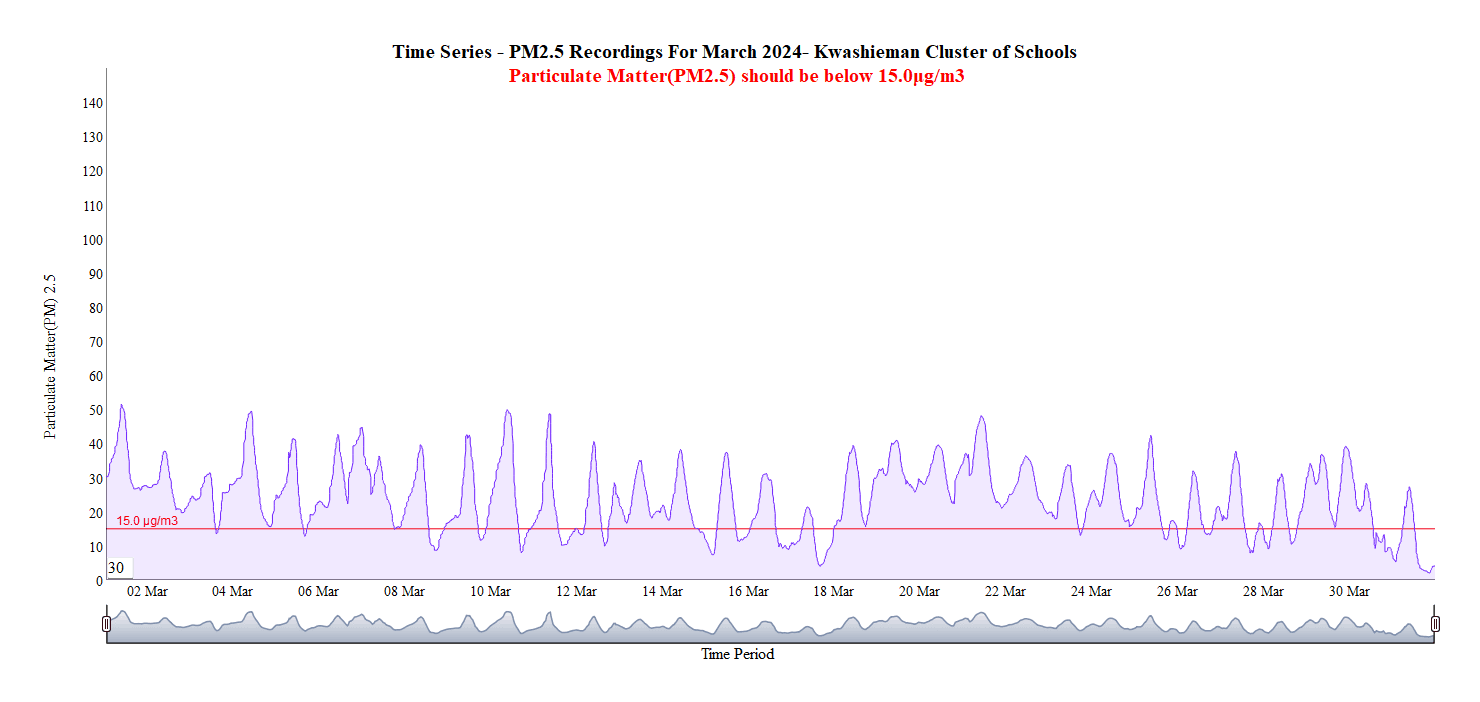Screen dimensions: 1480x702
Task: Click the '04 Mar' date tick label
Action: tap(232, 592)
